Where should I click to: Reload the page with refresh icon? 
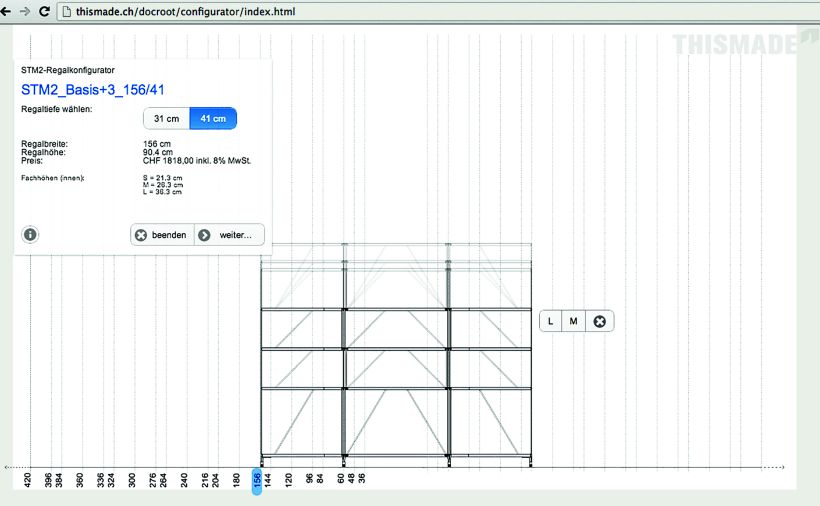tap(45, 11)
